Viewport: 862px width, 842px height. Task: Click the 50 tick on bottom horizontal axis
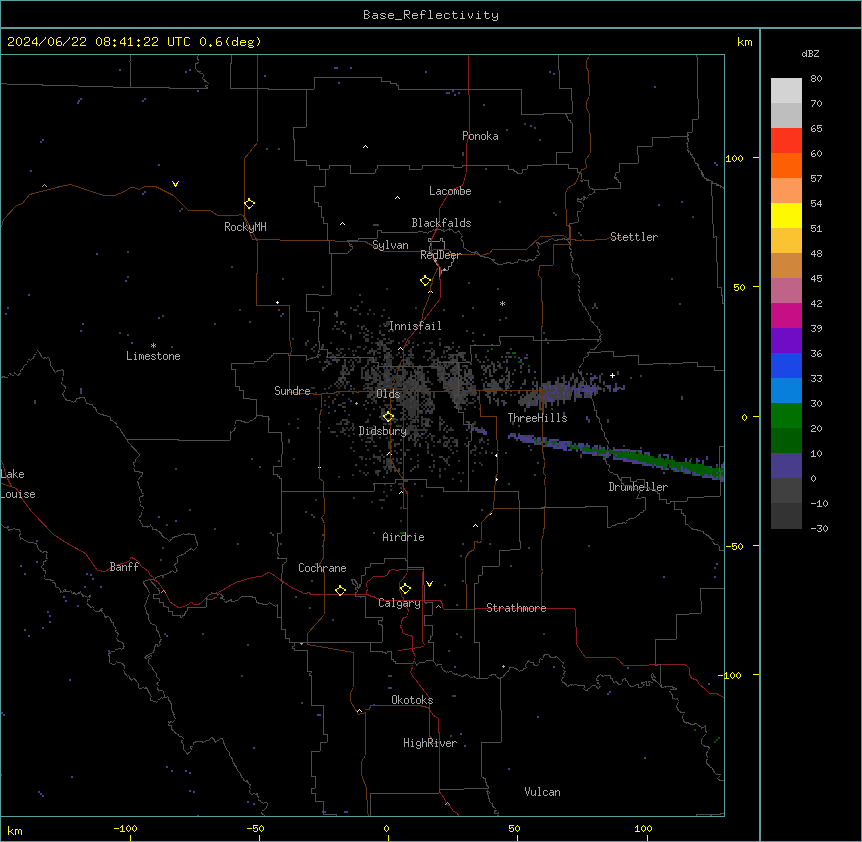[x=514, y=828]
